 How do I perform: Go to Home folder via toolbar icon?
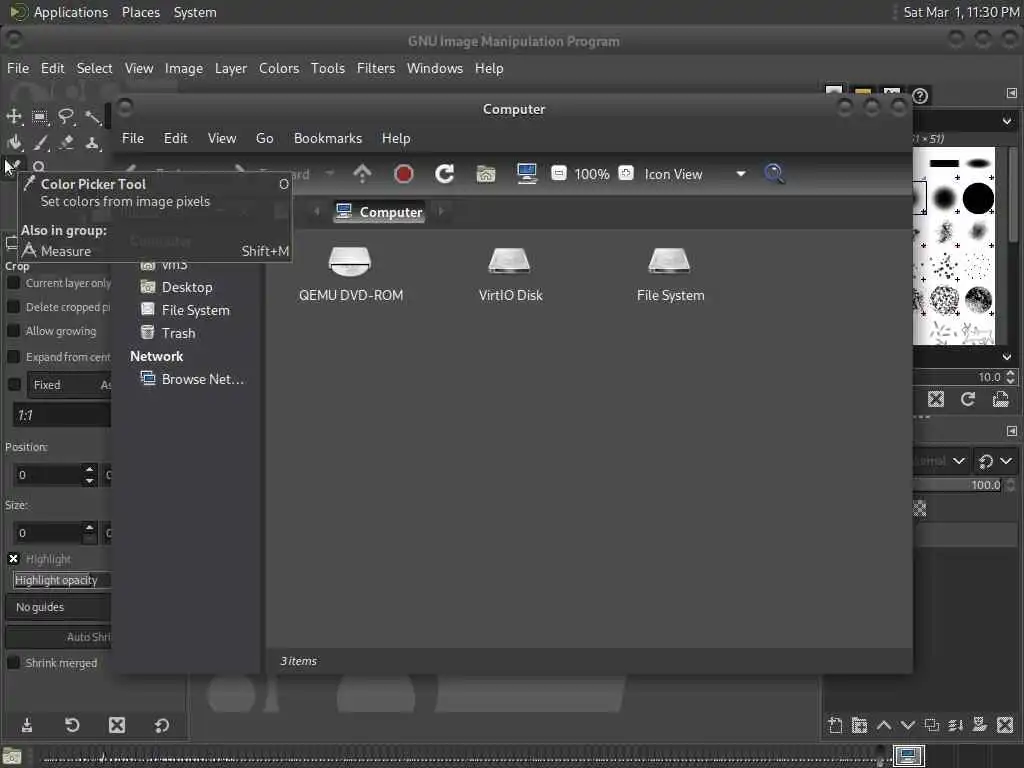(485, 174)
